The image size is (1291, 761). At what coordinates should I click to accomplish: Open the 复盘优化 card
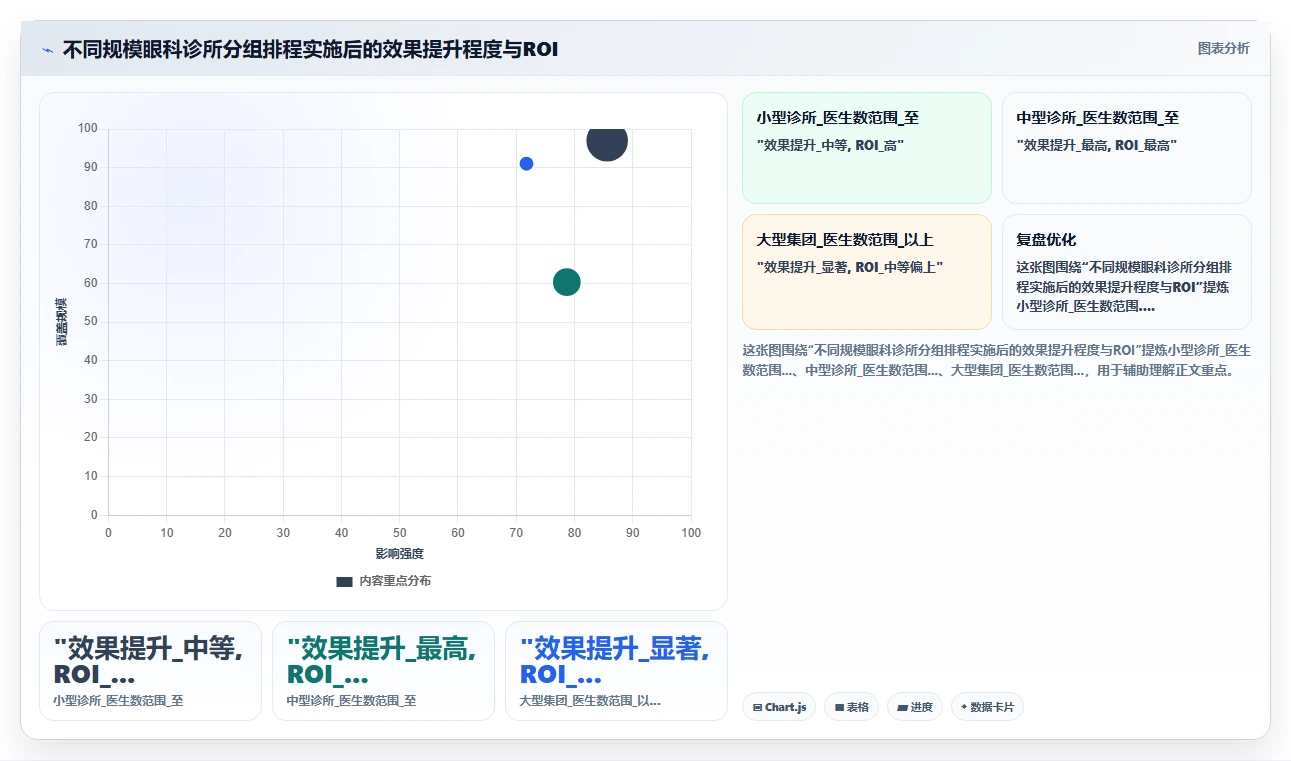tap(1126, 272)
